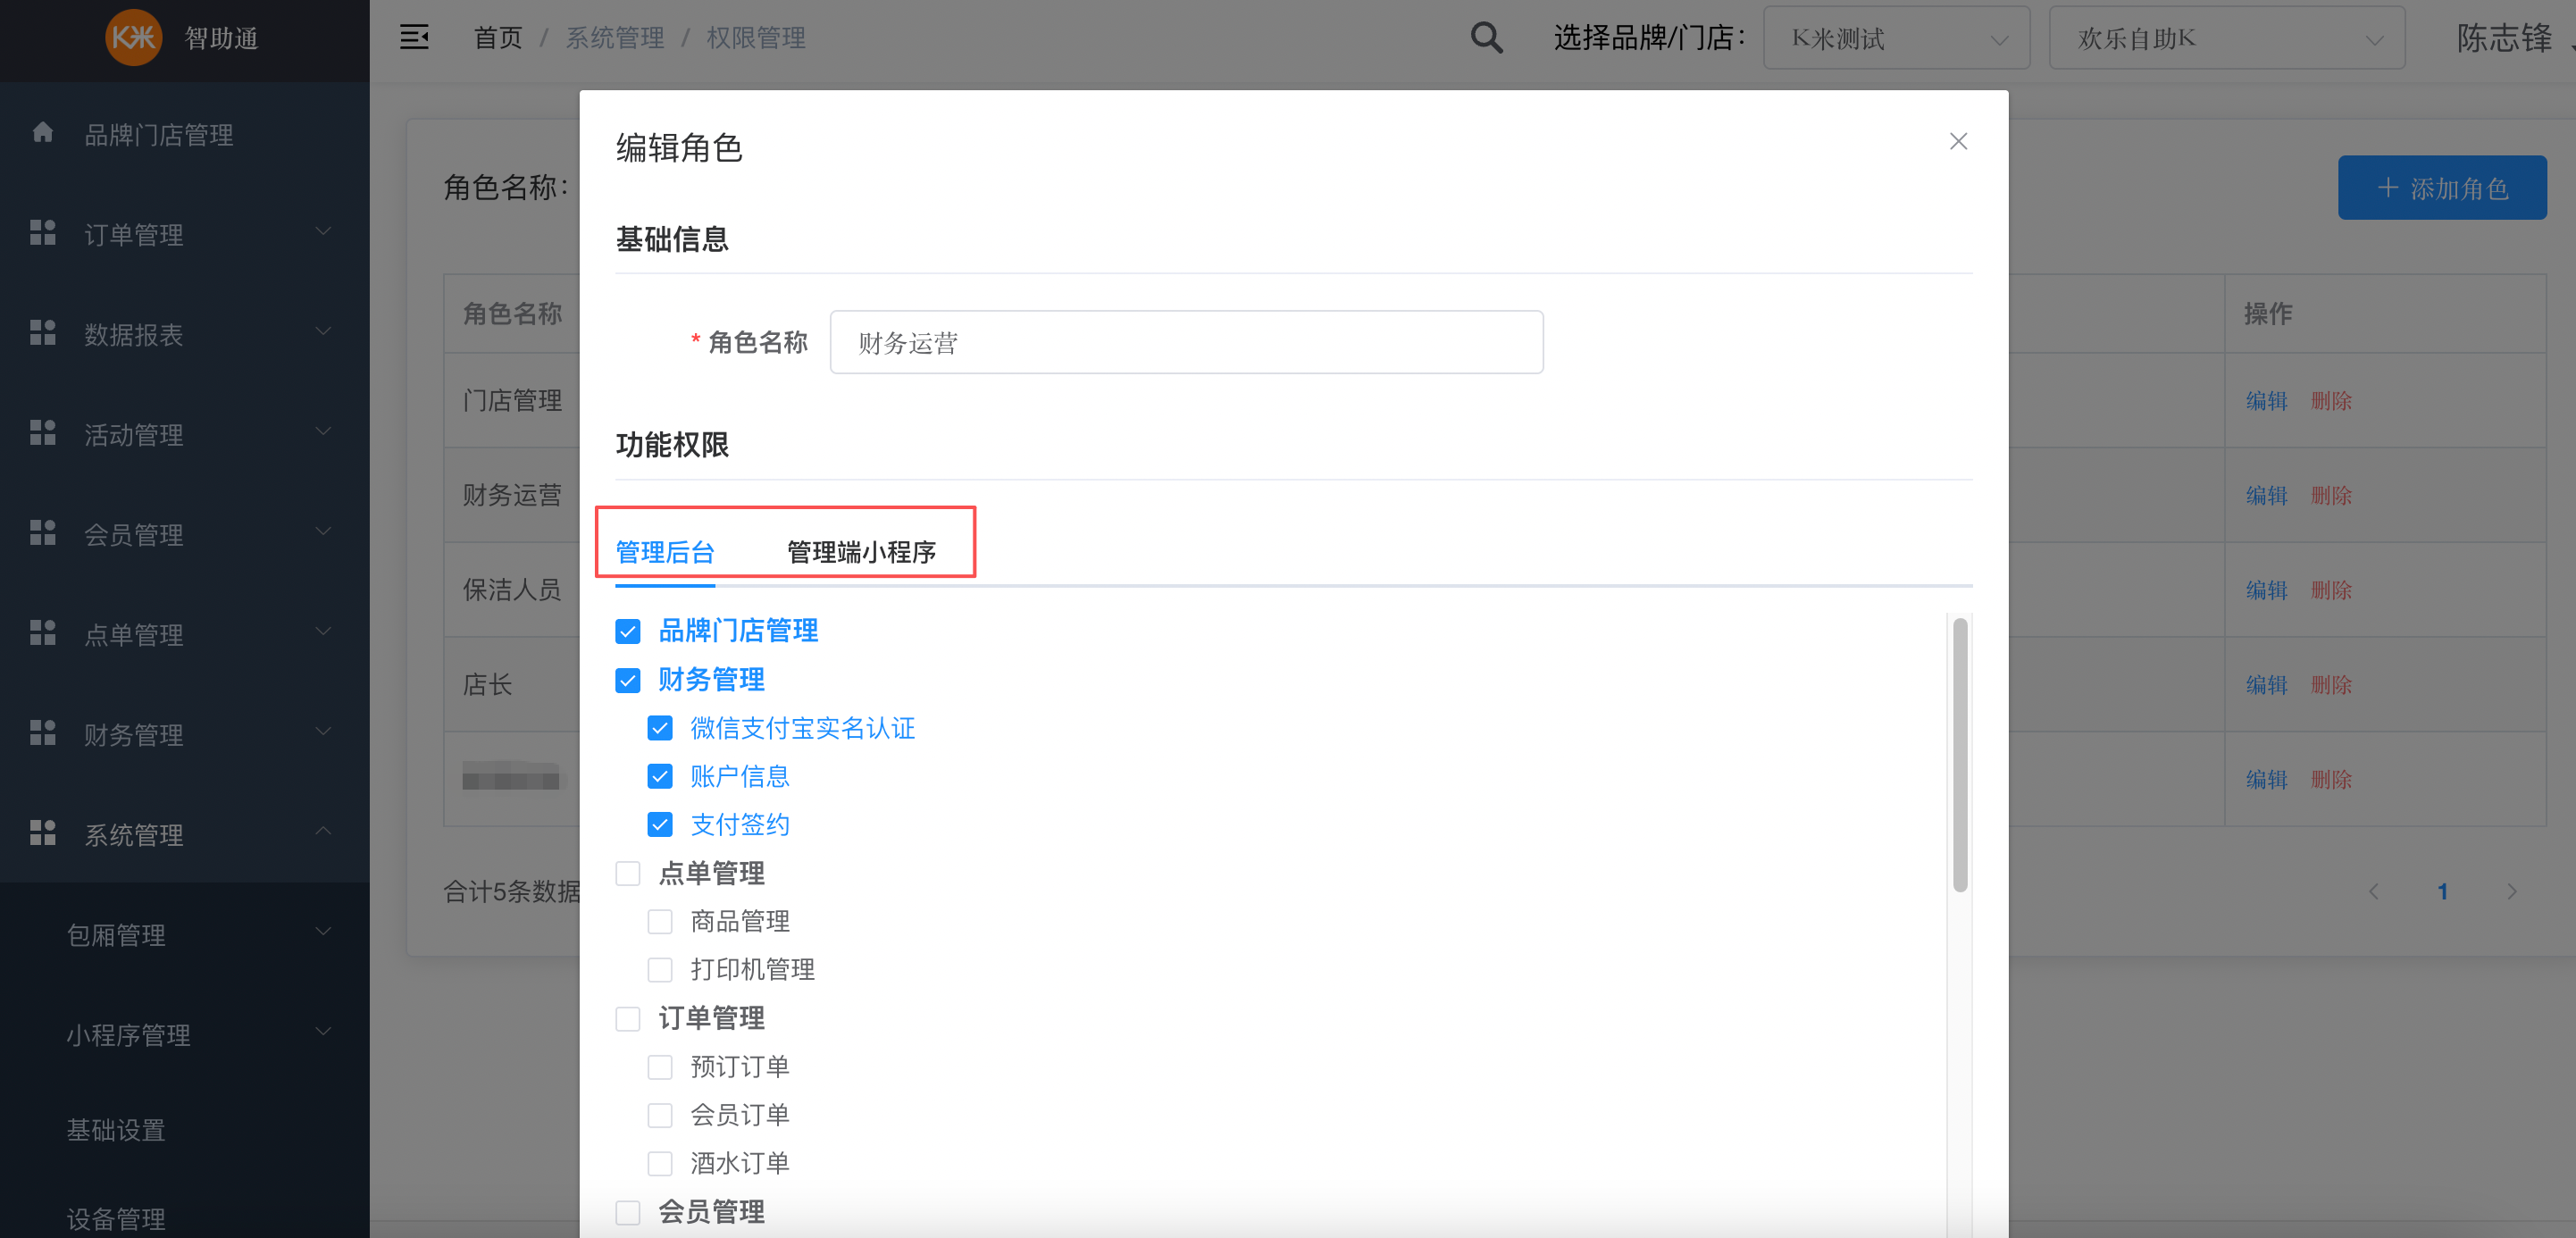
Task: Click the grid icon beside 数据报表
Action: pyautogui.click(x=42, y=333)
